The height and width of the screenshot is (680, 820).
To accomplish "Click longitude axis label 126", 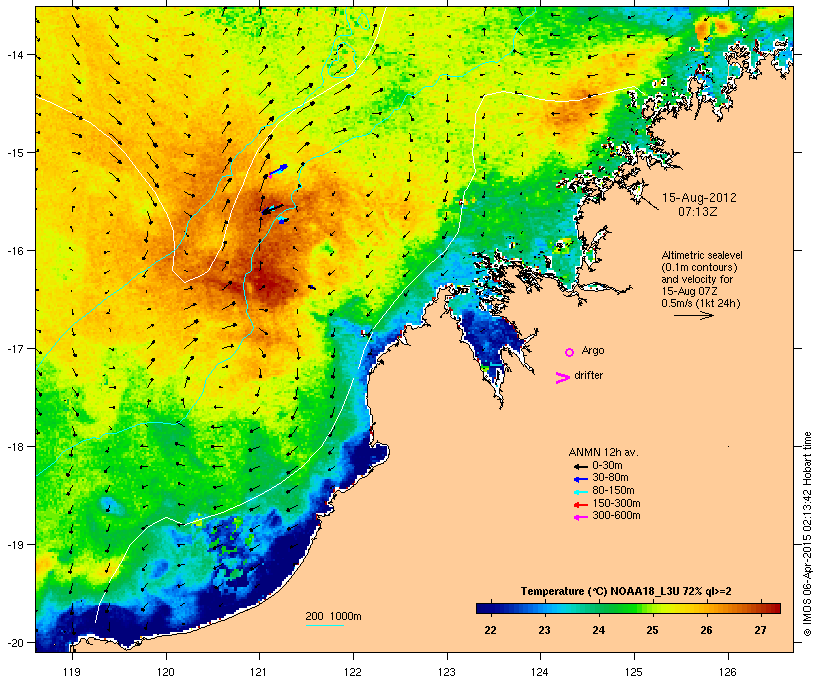I will pyautogui.click(x=727, y=672).
